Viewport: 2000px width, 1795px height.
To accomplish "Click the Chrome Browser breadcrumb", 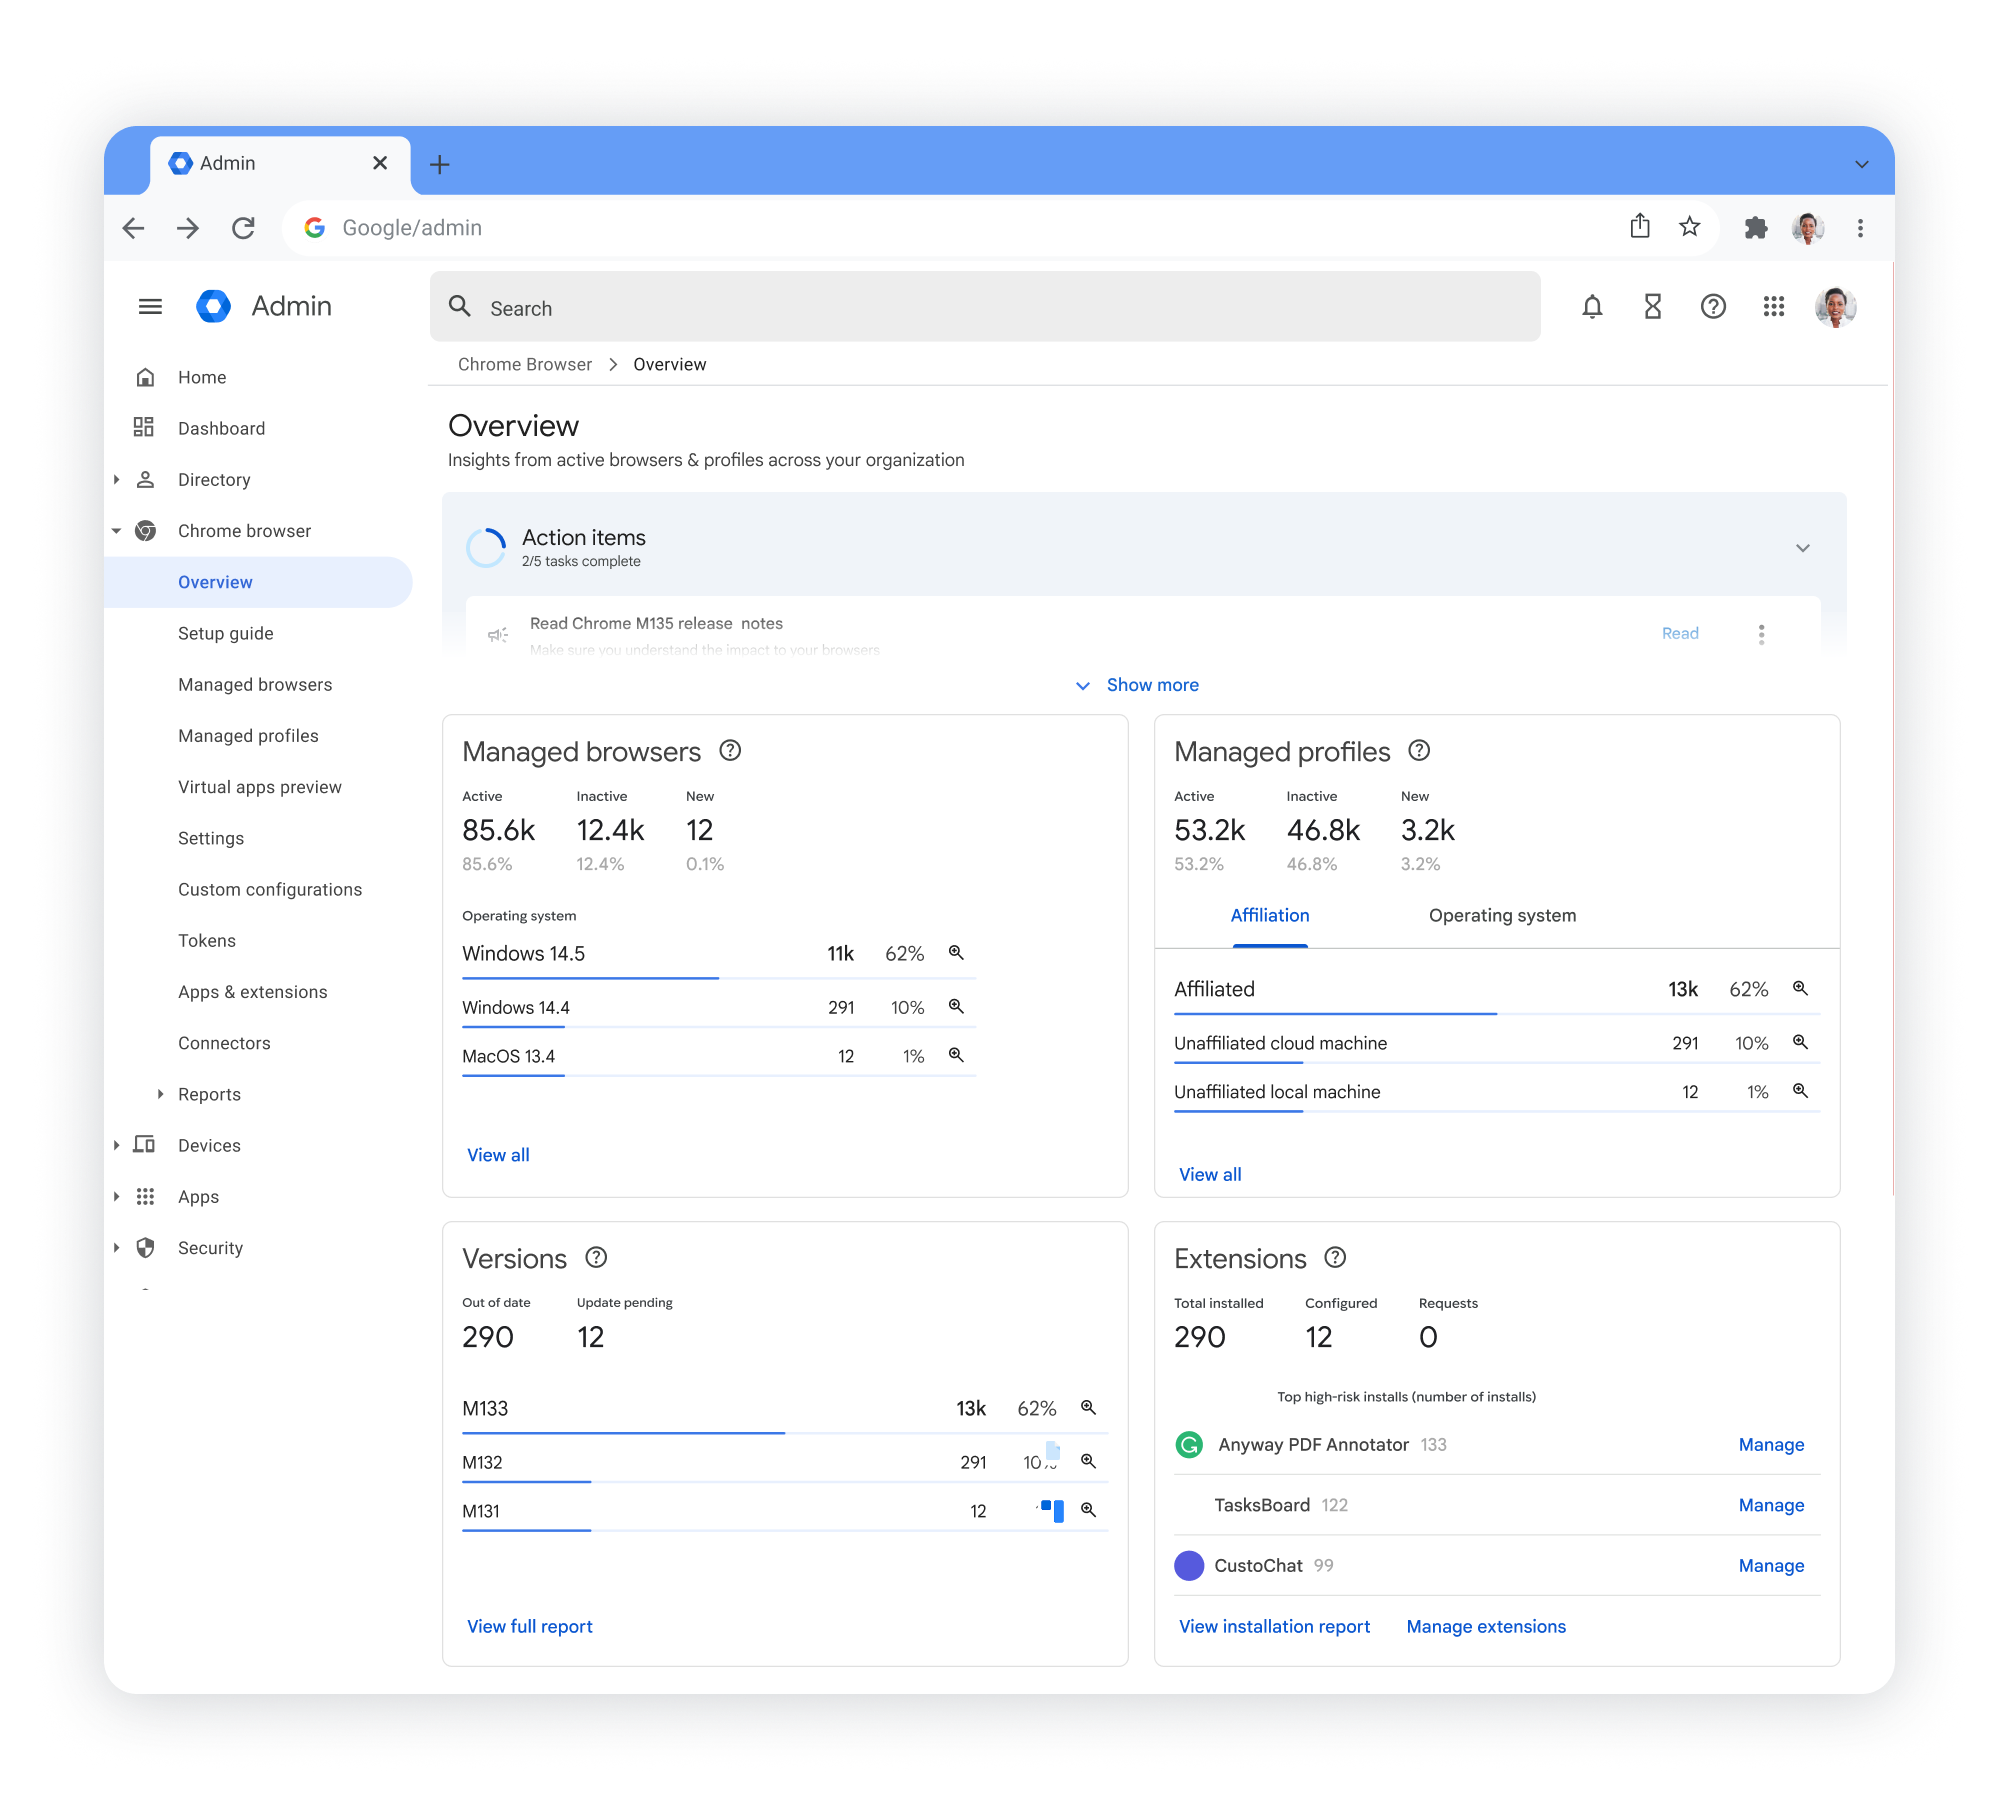I will [x=525, y=364].
